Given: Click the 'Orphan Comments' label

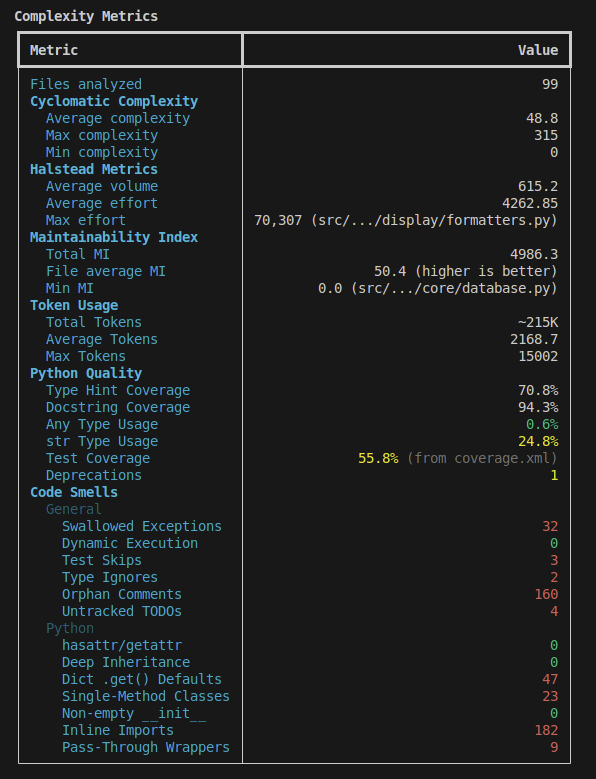Looking at the screenshot, I should [122, 594].
